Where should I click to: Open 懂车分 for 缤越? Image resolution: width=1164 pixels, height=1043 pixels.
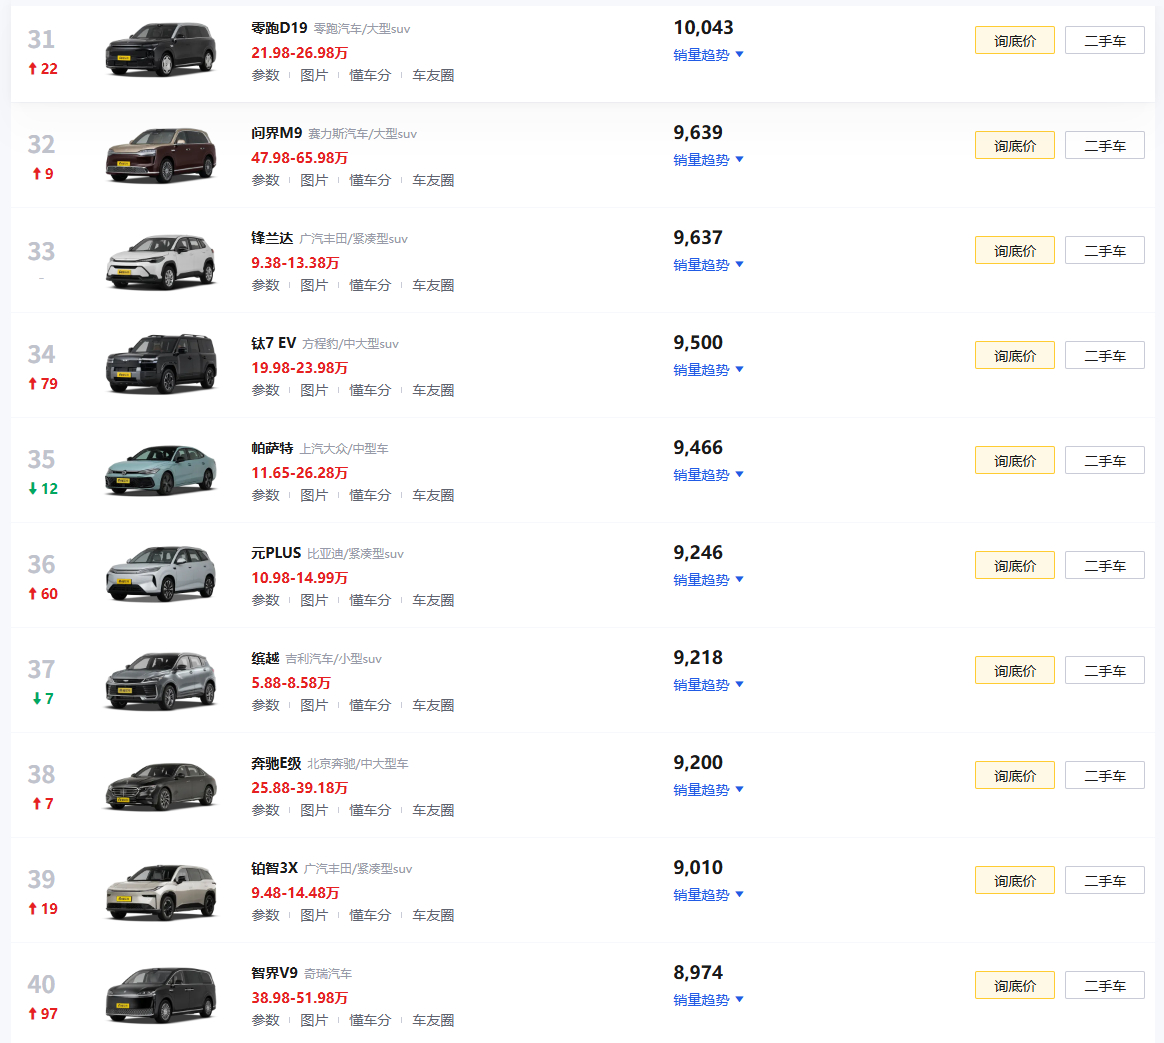(x=370, y=705)
